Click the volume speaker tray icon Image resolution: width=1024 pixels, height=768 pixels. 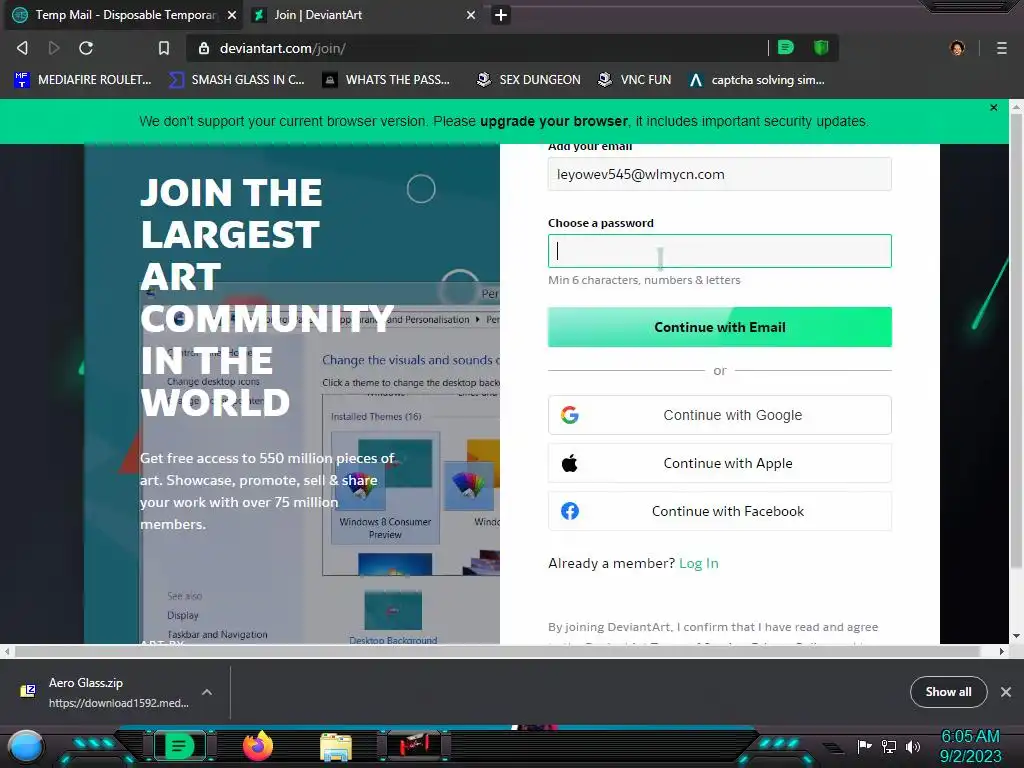click(913, 746)
